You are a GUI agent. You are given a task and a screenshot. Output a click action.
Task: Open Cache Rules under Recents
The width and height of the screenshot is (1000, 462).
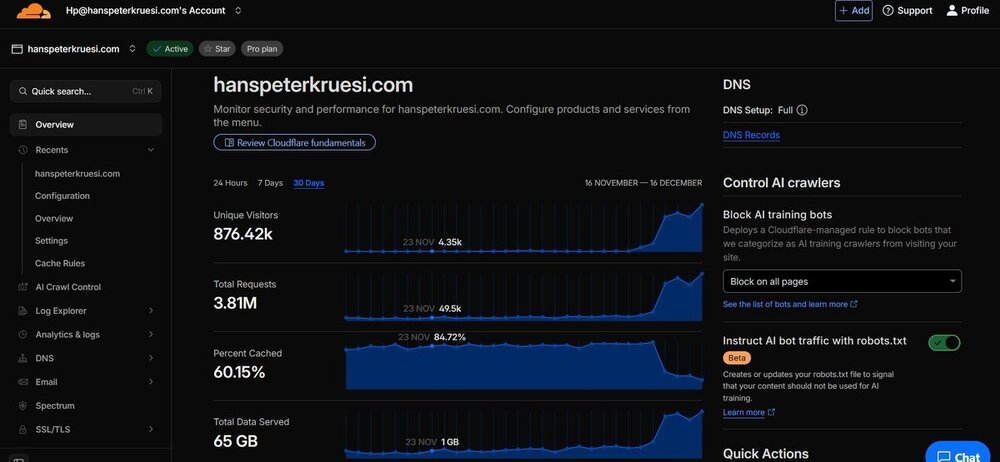[59, 263]
